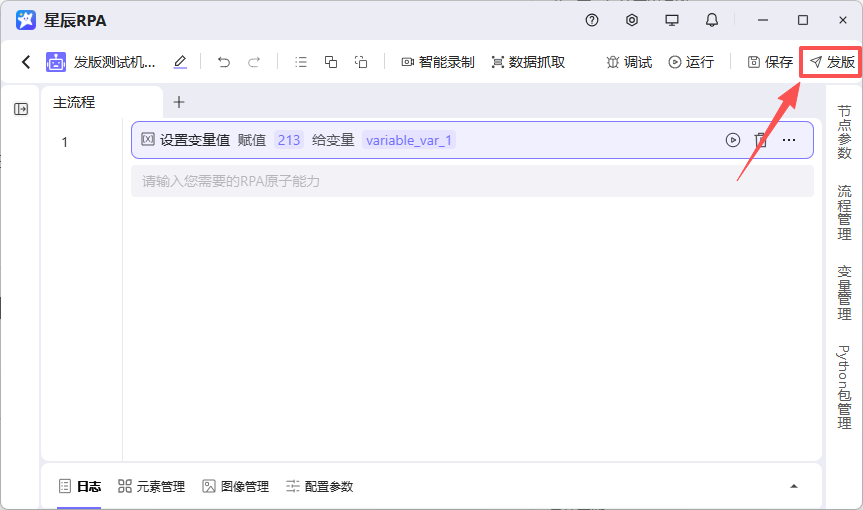Click the 发版测试机... project name
Viewport: 863px width, 510px height.
[x=114, y=62]
